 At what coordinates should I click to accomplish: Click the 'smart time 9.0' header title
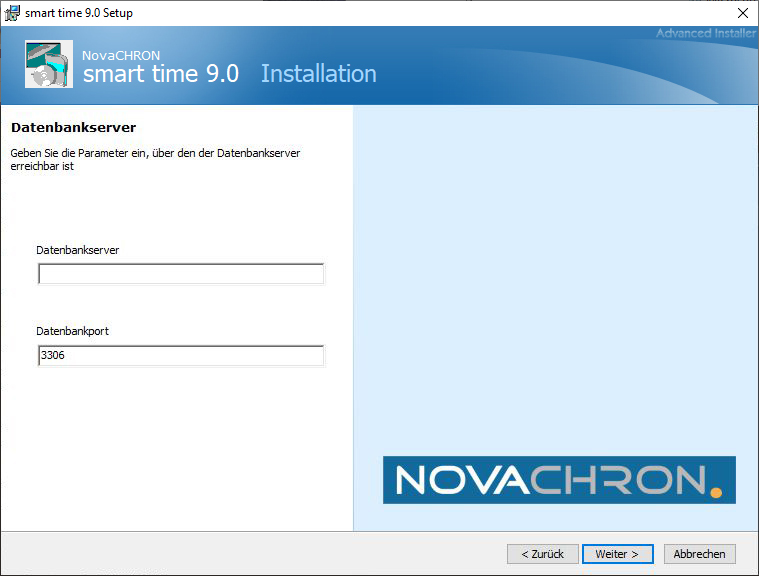[160, 74]
